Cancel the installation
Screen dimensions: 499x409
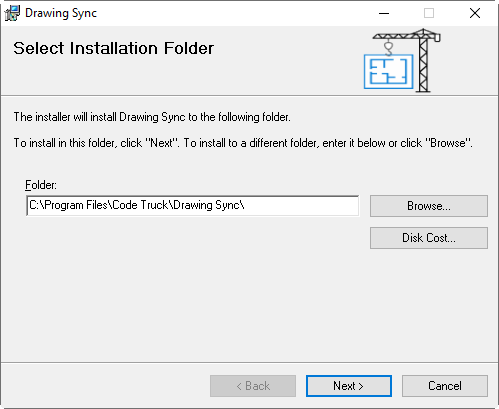[x=445, y=386]
